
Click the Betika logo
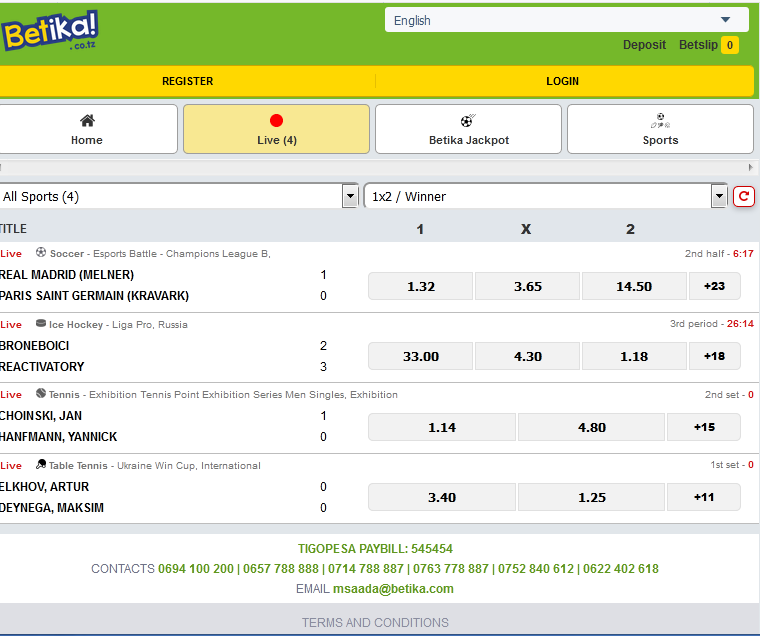coord(50,31)
